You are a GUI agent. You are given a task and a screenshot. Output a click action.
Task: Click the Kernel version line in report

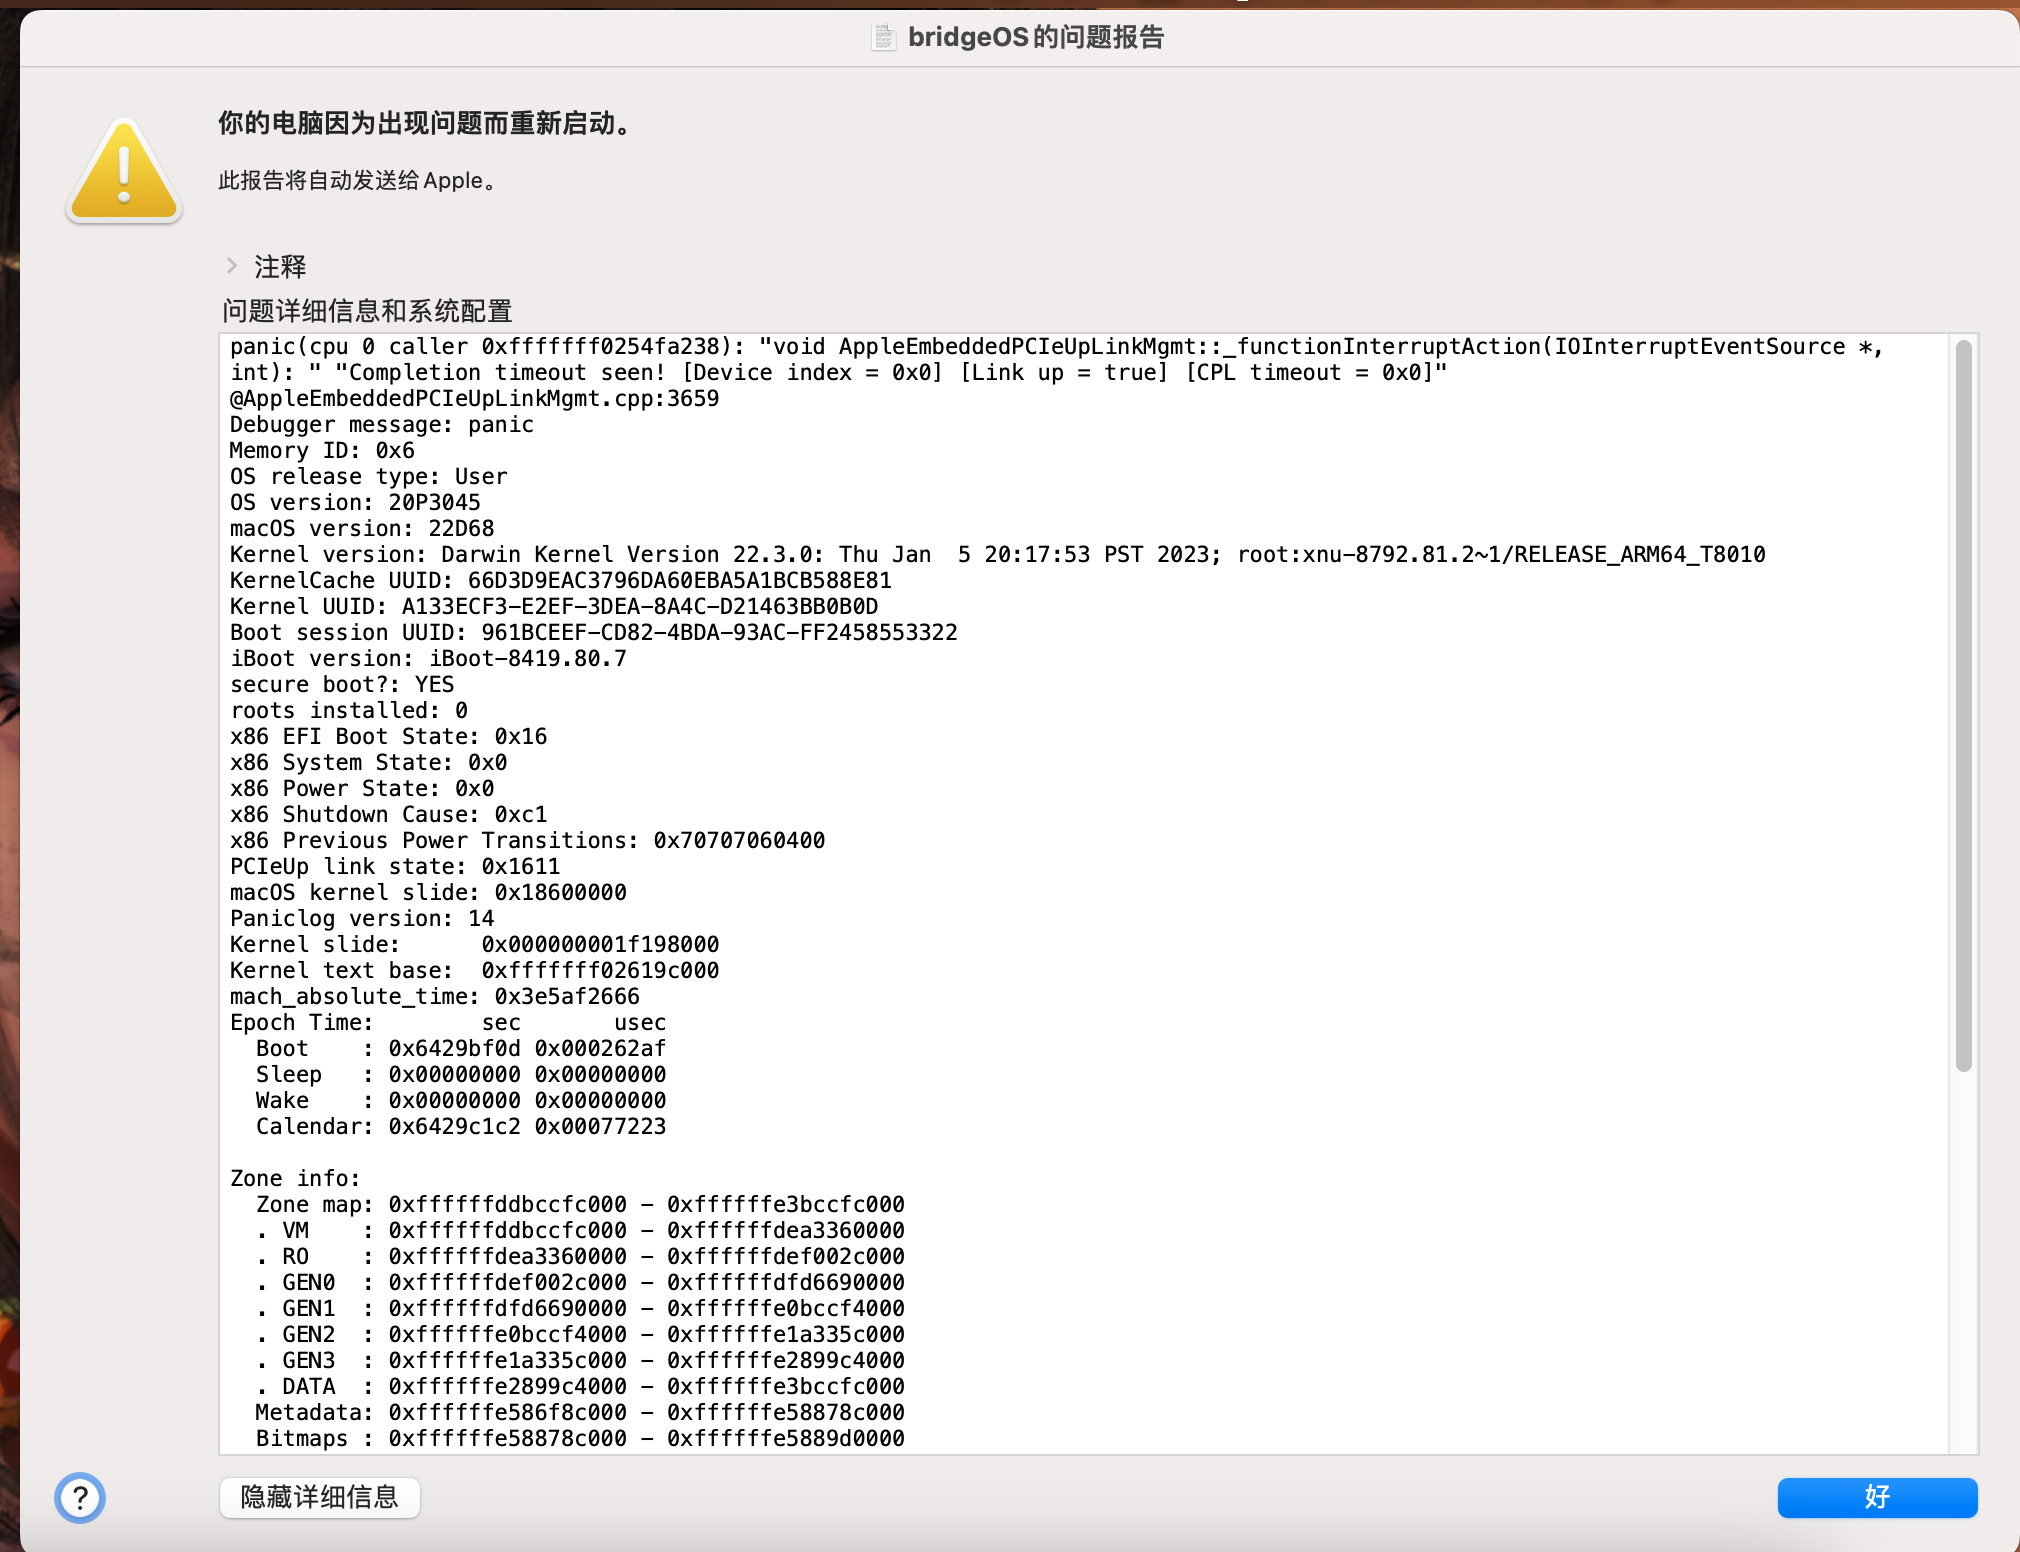997,555
